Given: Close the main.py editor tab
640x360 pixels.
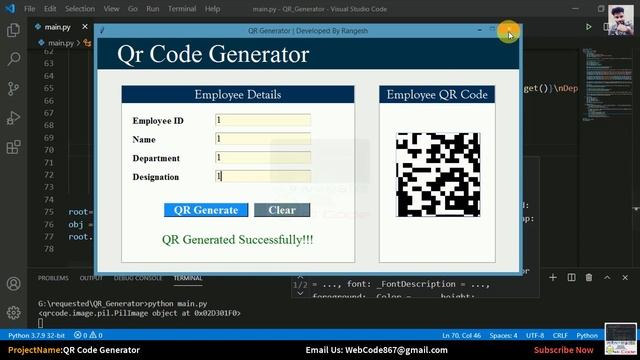Looking at the screenshot, I should (84, 27).
